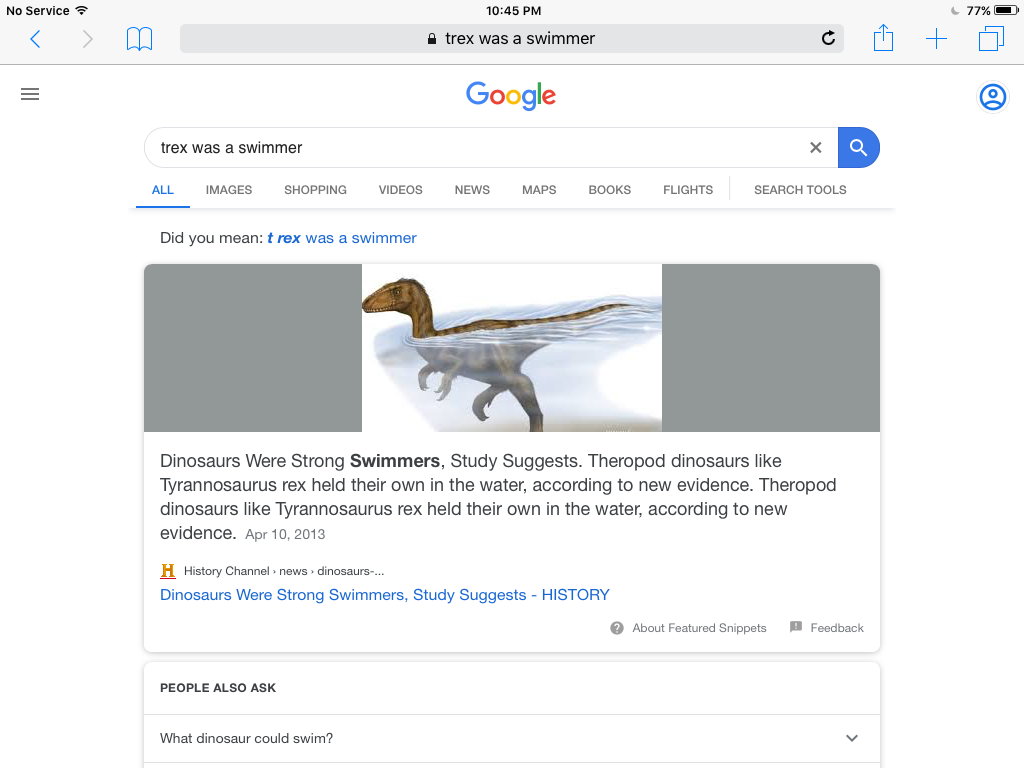Open the Search Tools options
Viewport: 1024px width, 768px height.
[x=800, y=190]
